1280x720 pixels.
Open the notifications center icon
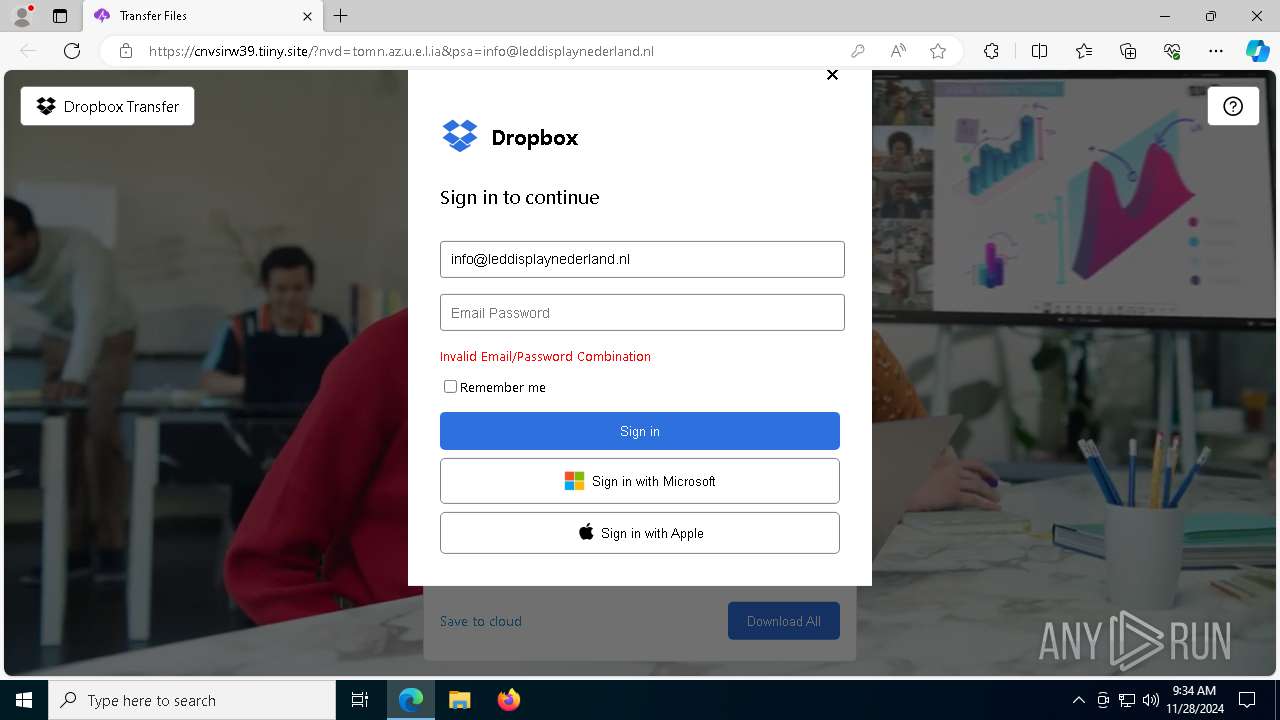click(1247, 700)
